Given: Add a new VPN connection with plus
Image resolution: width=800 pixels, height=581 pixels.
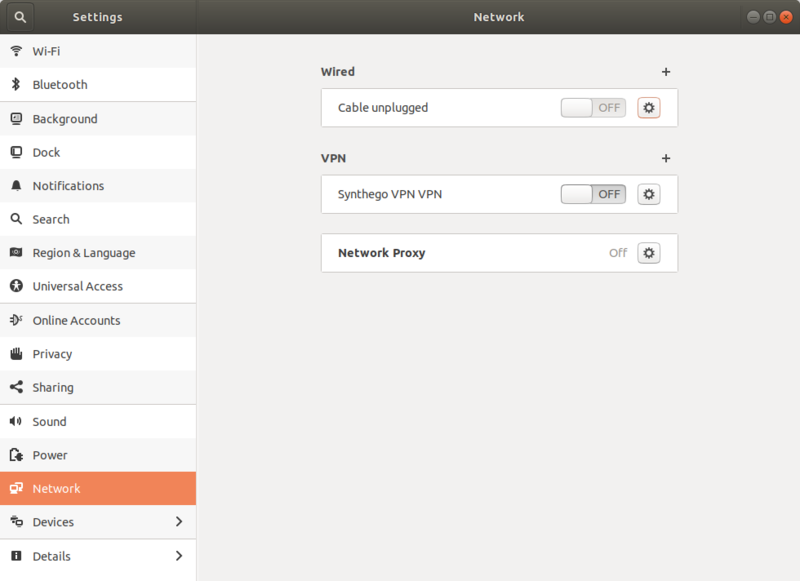Looking at the screenshot, I should (x=666, y=158).
